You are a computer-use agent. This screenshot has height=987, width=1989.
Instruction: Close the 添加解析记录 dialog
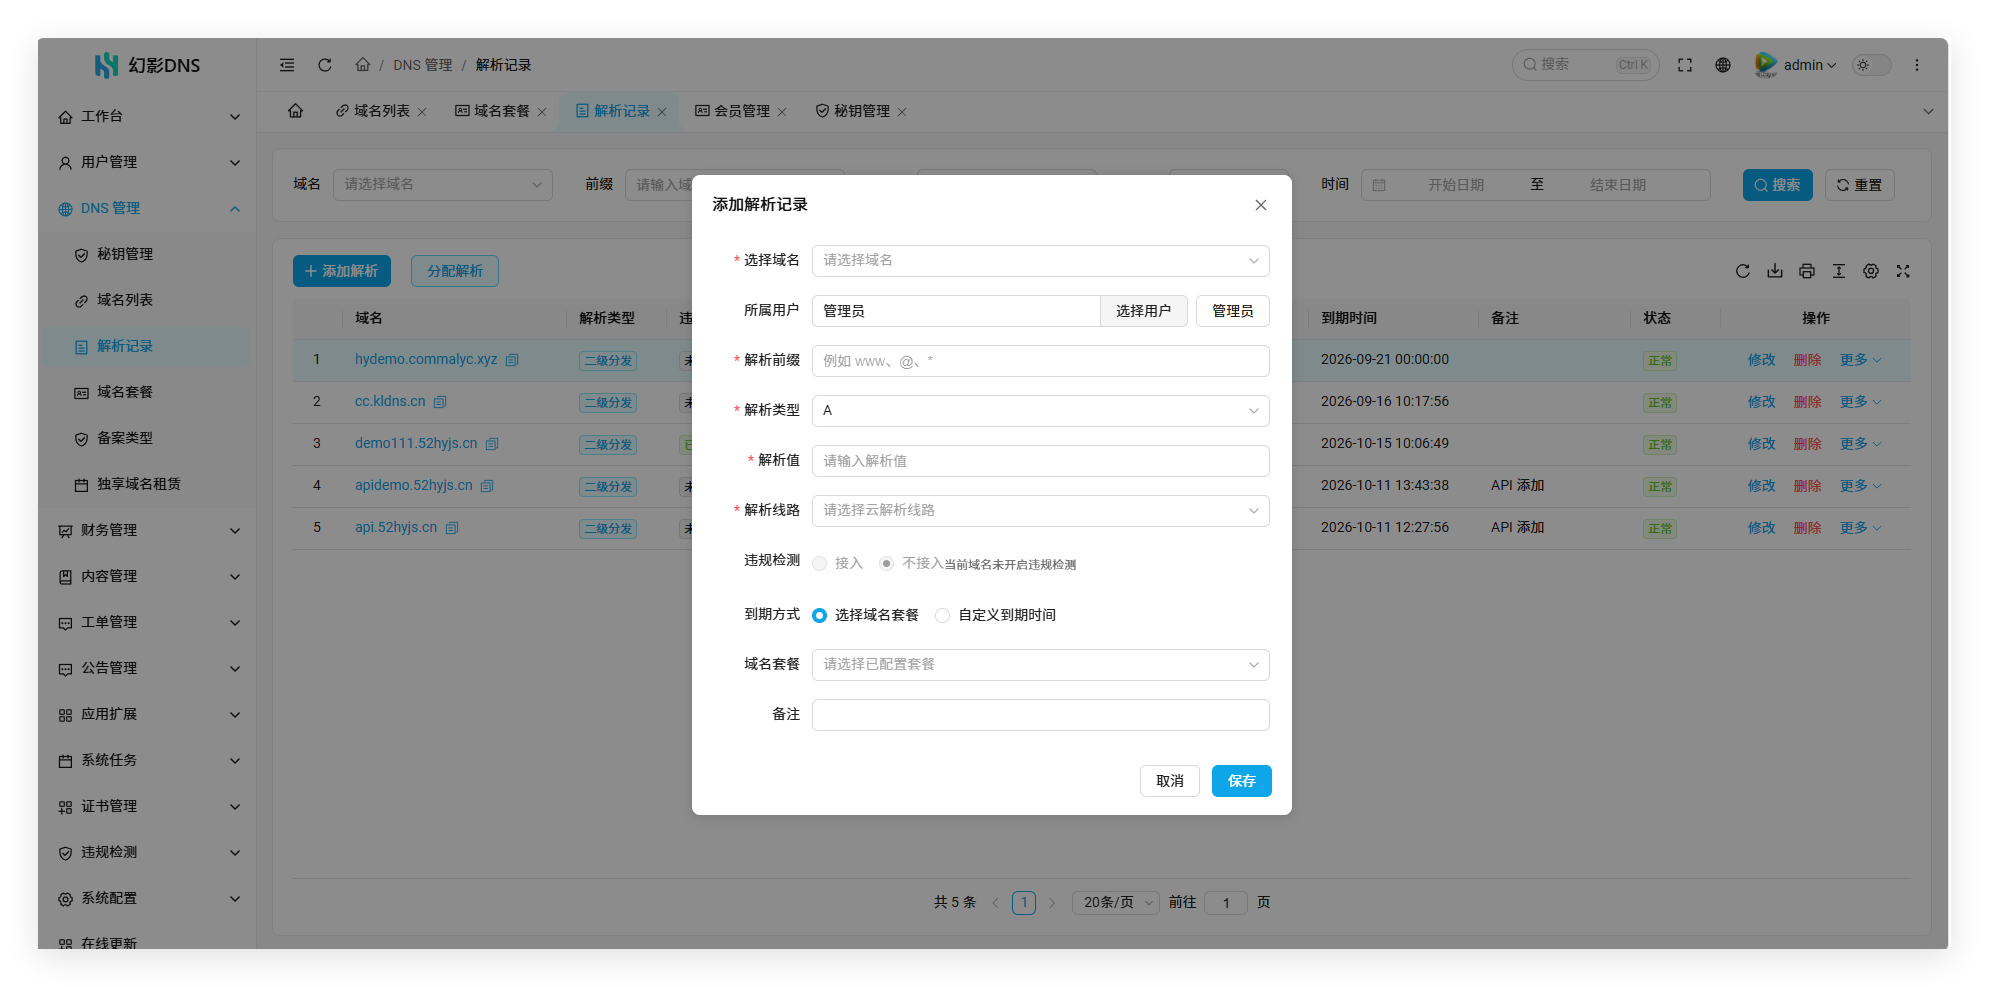pos(1261,205)
